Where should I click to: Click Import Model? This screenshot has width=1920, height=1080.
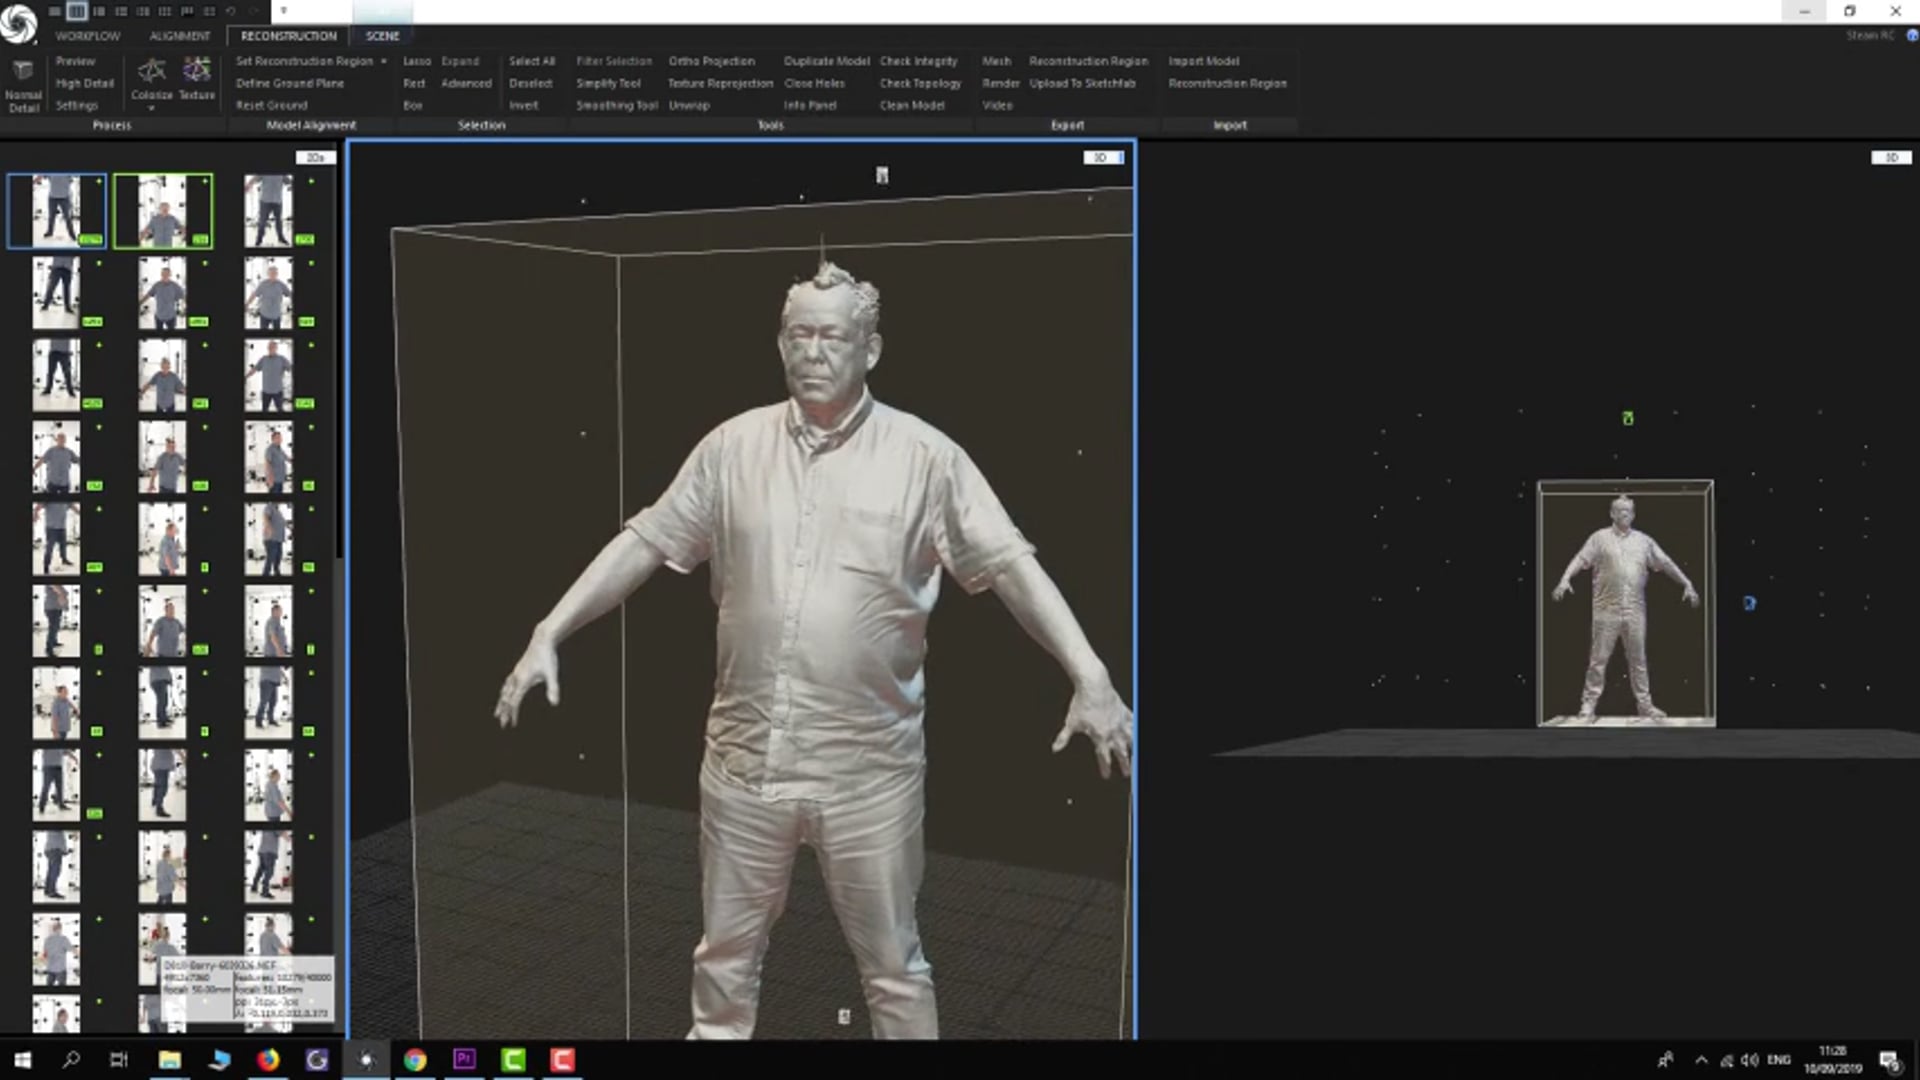1204,61
